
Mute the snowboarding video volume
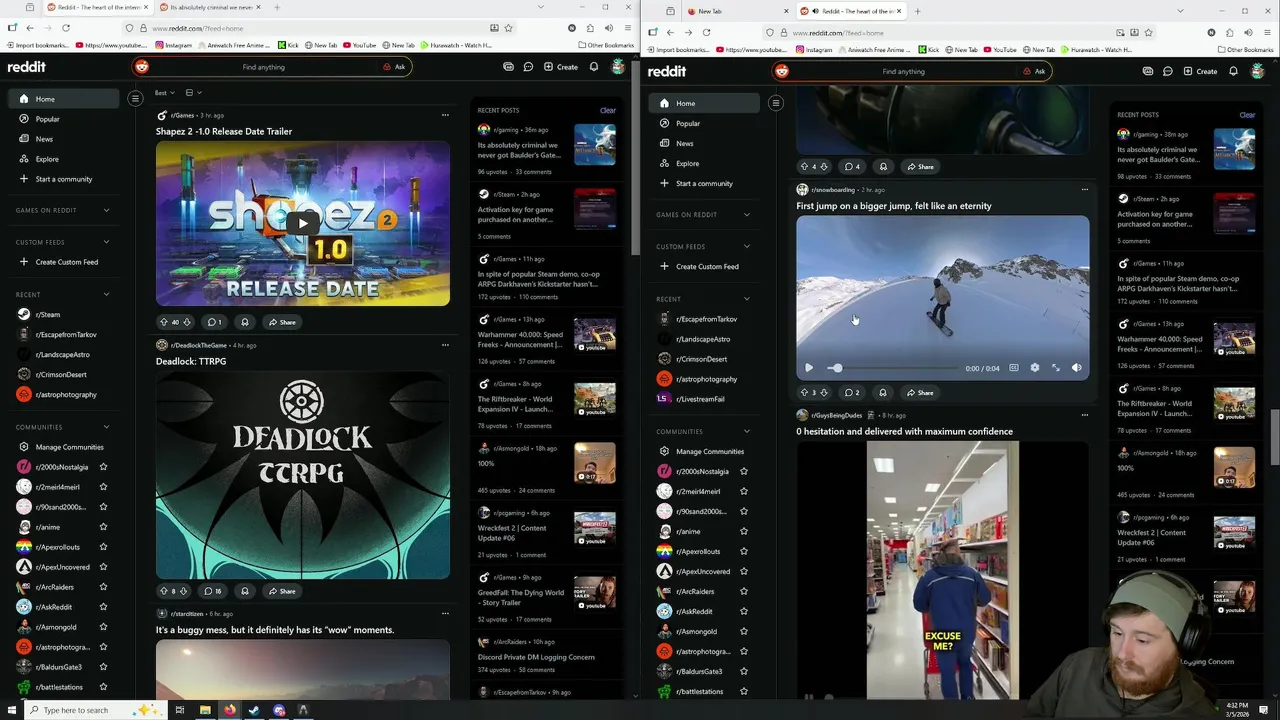click(1077, 368)
